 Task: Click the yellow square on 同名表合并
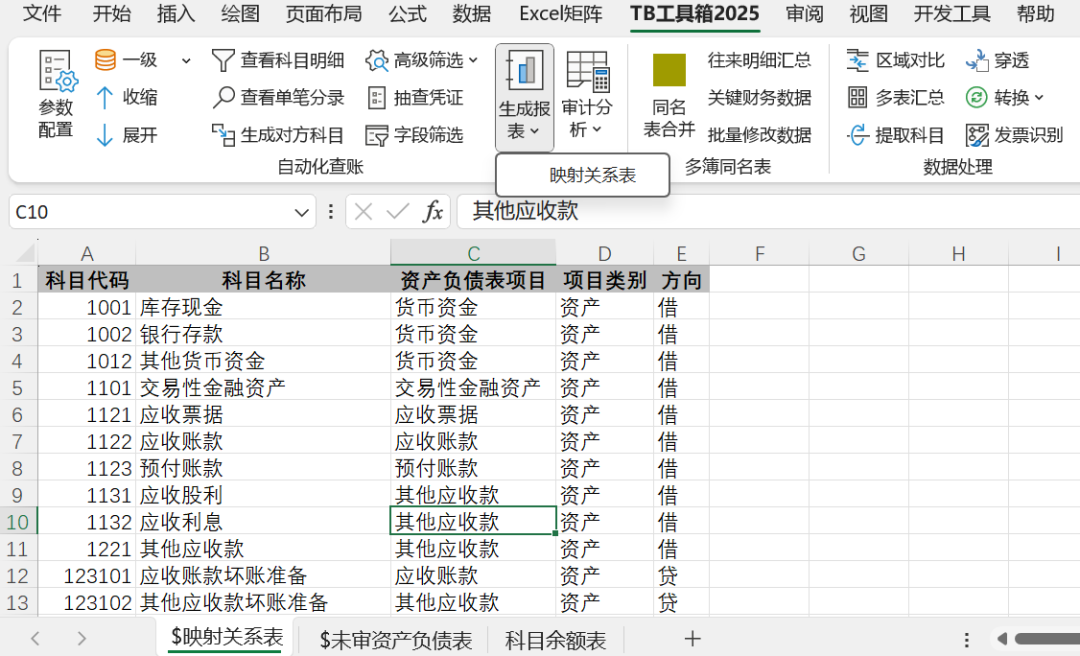pyautogui.click(x=671, y=72)
